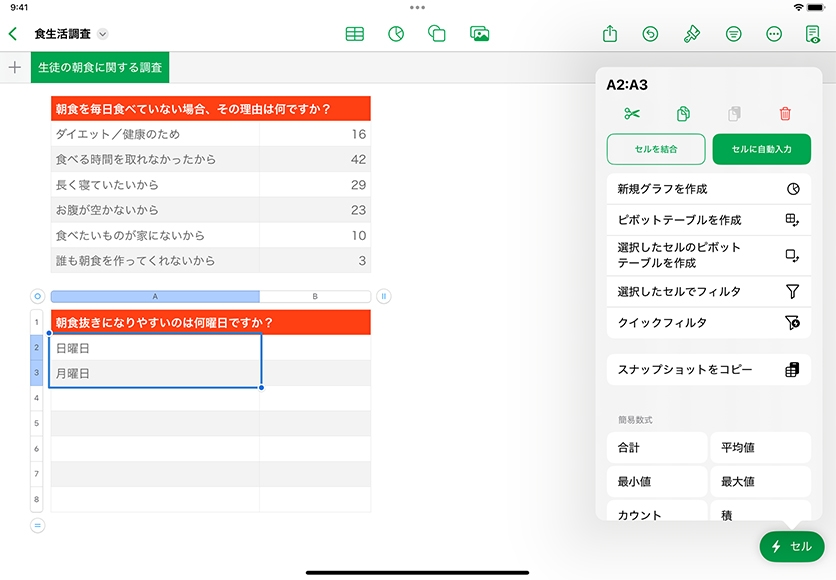This screenshot has width=836, height=580.
Task: Open the chart insertion menu
Action: click(x=396, y=34)
